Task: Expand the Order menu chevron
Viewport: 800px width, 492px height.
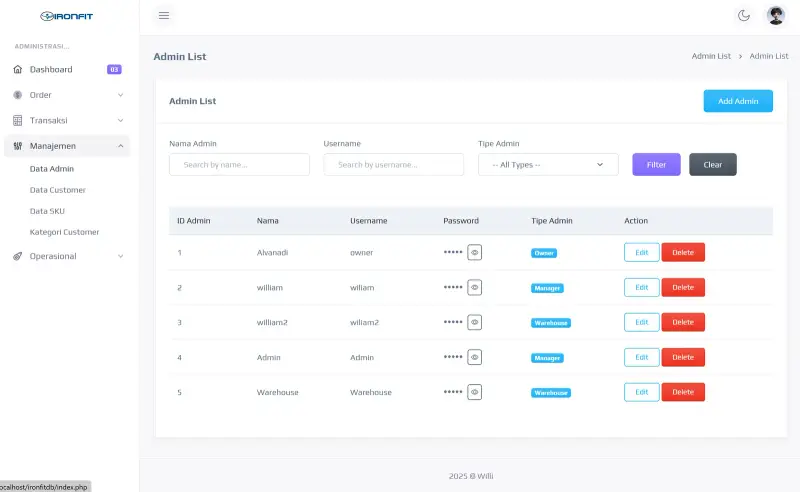Action: 120,95
